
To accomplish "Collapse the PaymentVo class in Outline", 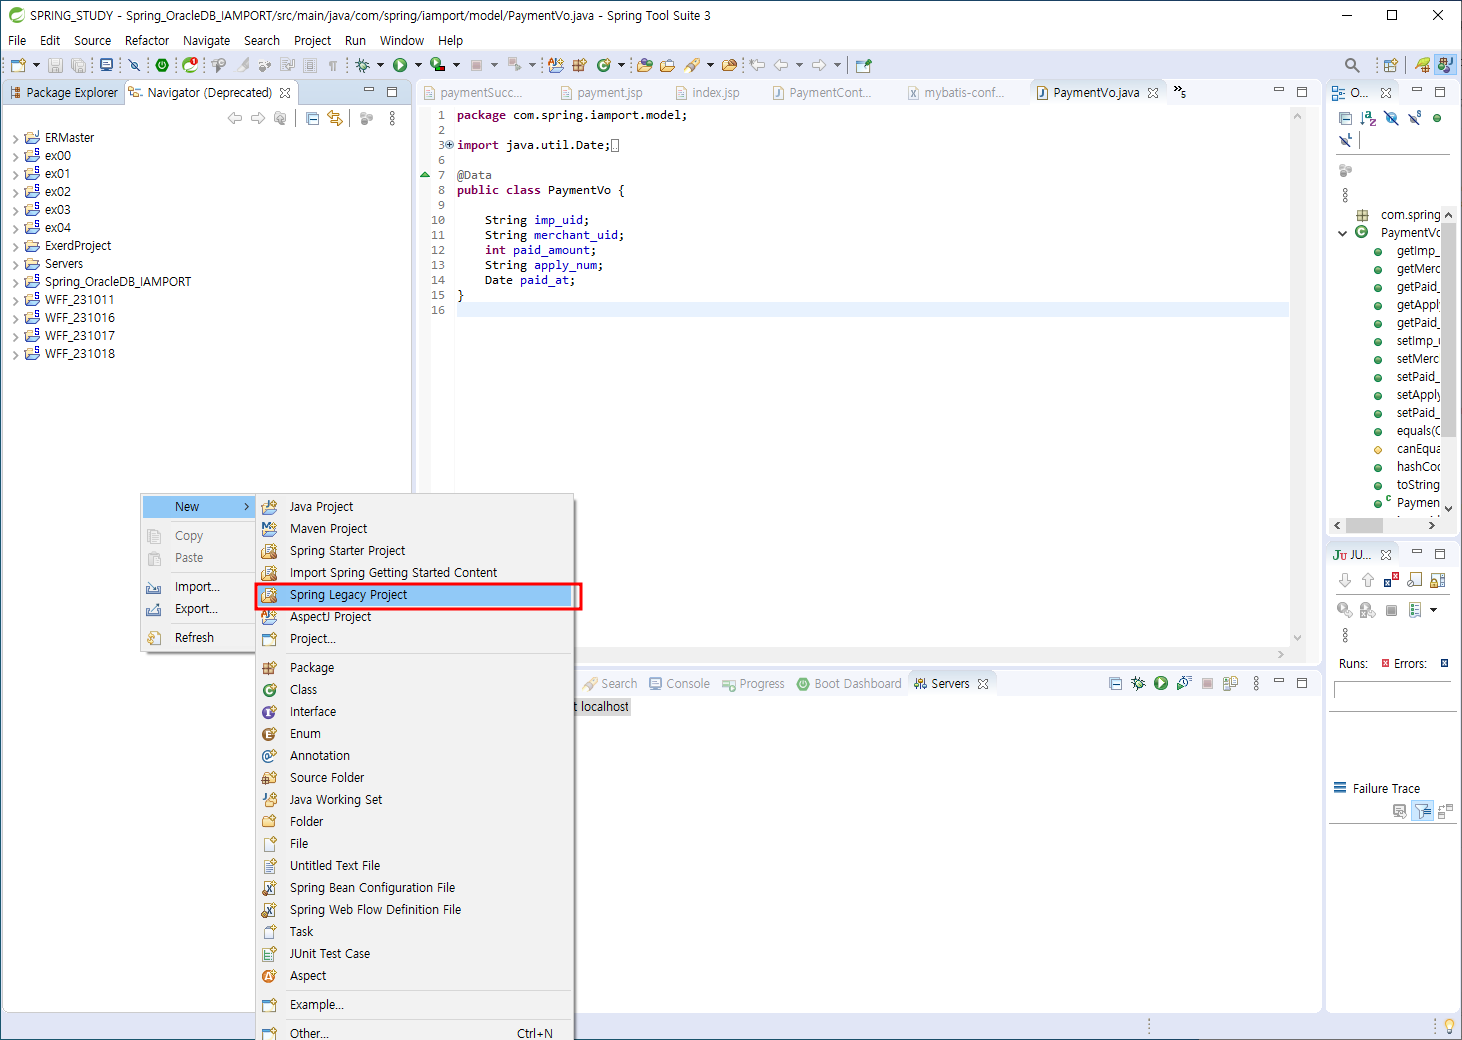I will [1343, 233].
